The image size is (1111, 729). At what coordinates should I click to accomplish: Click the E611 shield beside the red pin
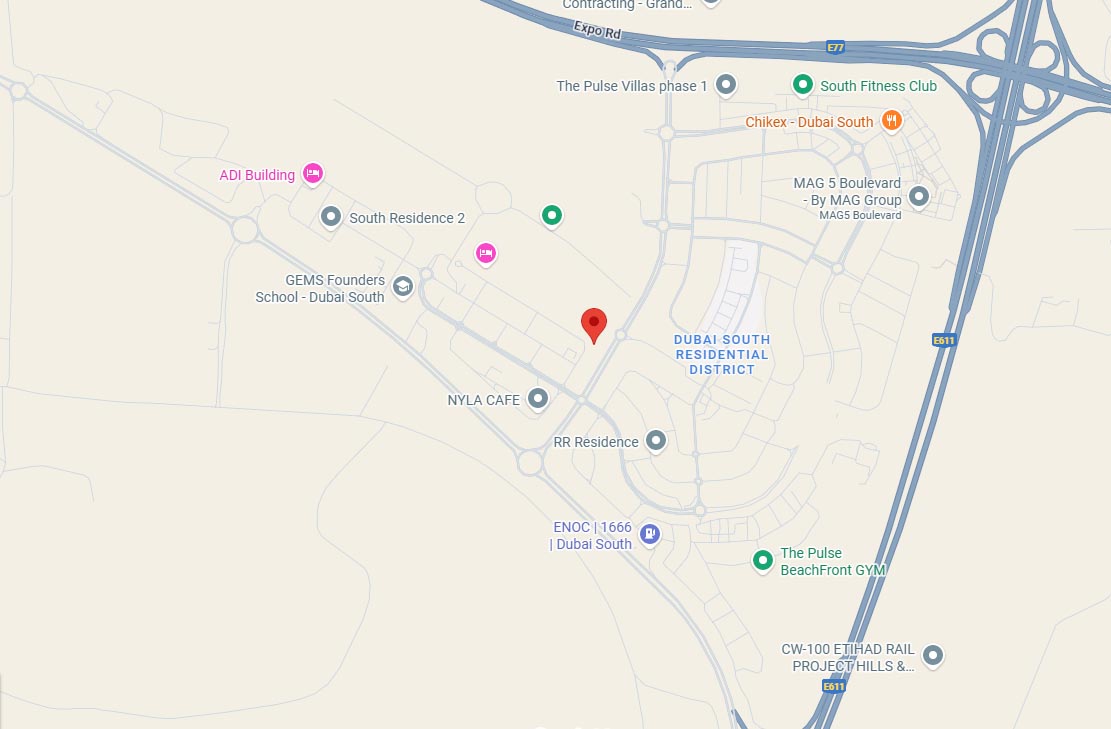click(944, 340)
